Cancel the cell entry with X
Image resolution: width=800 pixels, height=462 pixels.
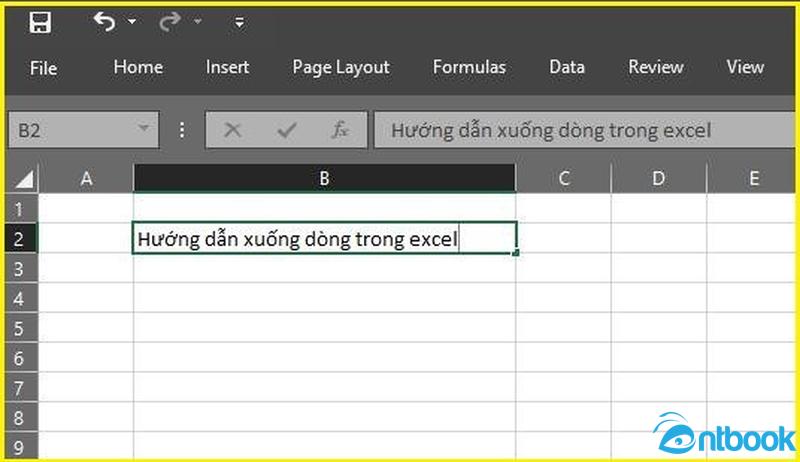point(233,130)
